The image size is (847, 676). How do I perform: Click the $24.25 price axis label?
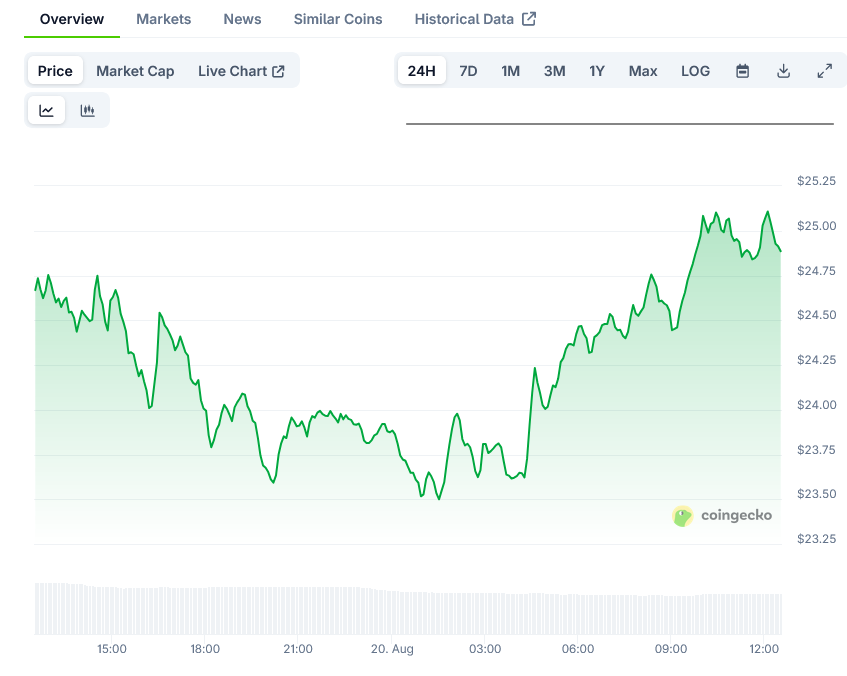(816, 360)
